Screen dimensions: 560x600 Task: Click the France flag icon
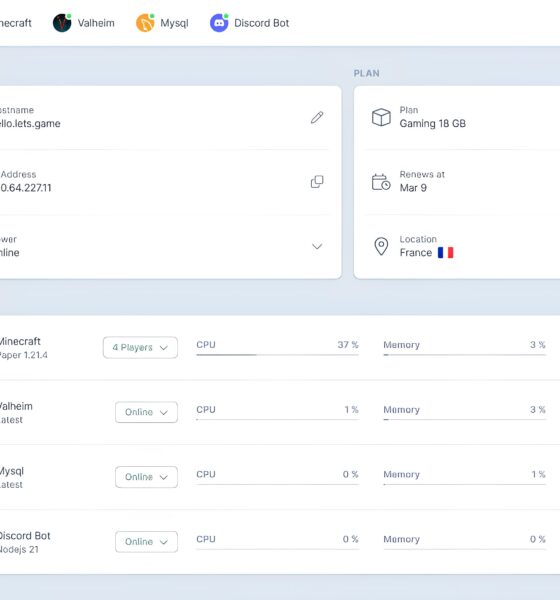446,253
